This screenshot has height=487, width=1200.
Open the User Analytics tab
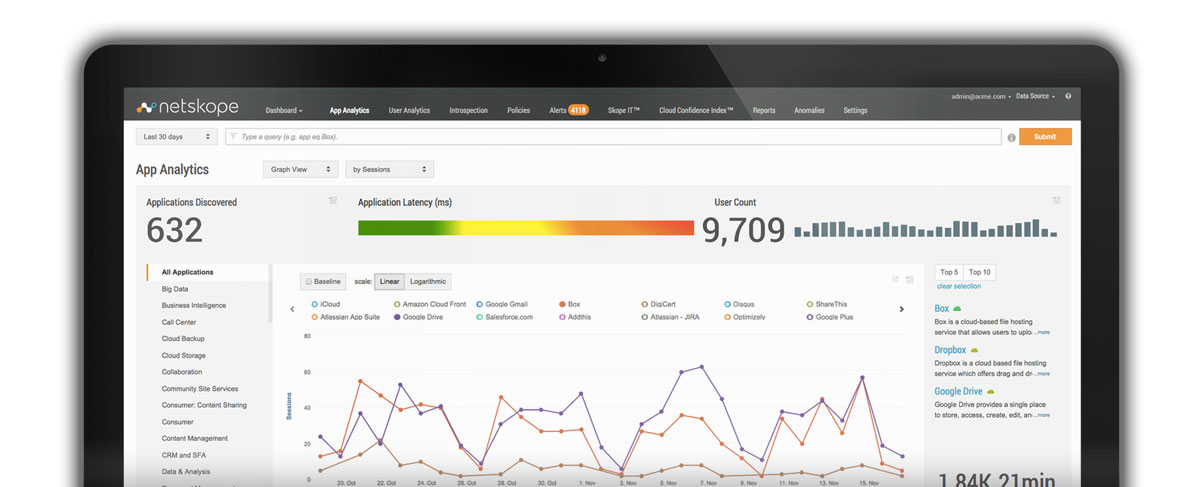tap(409, 110)
